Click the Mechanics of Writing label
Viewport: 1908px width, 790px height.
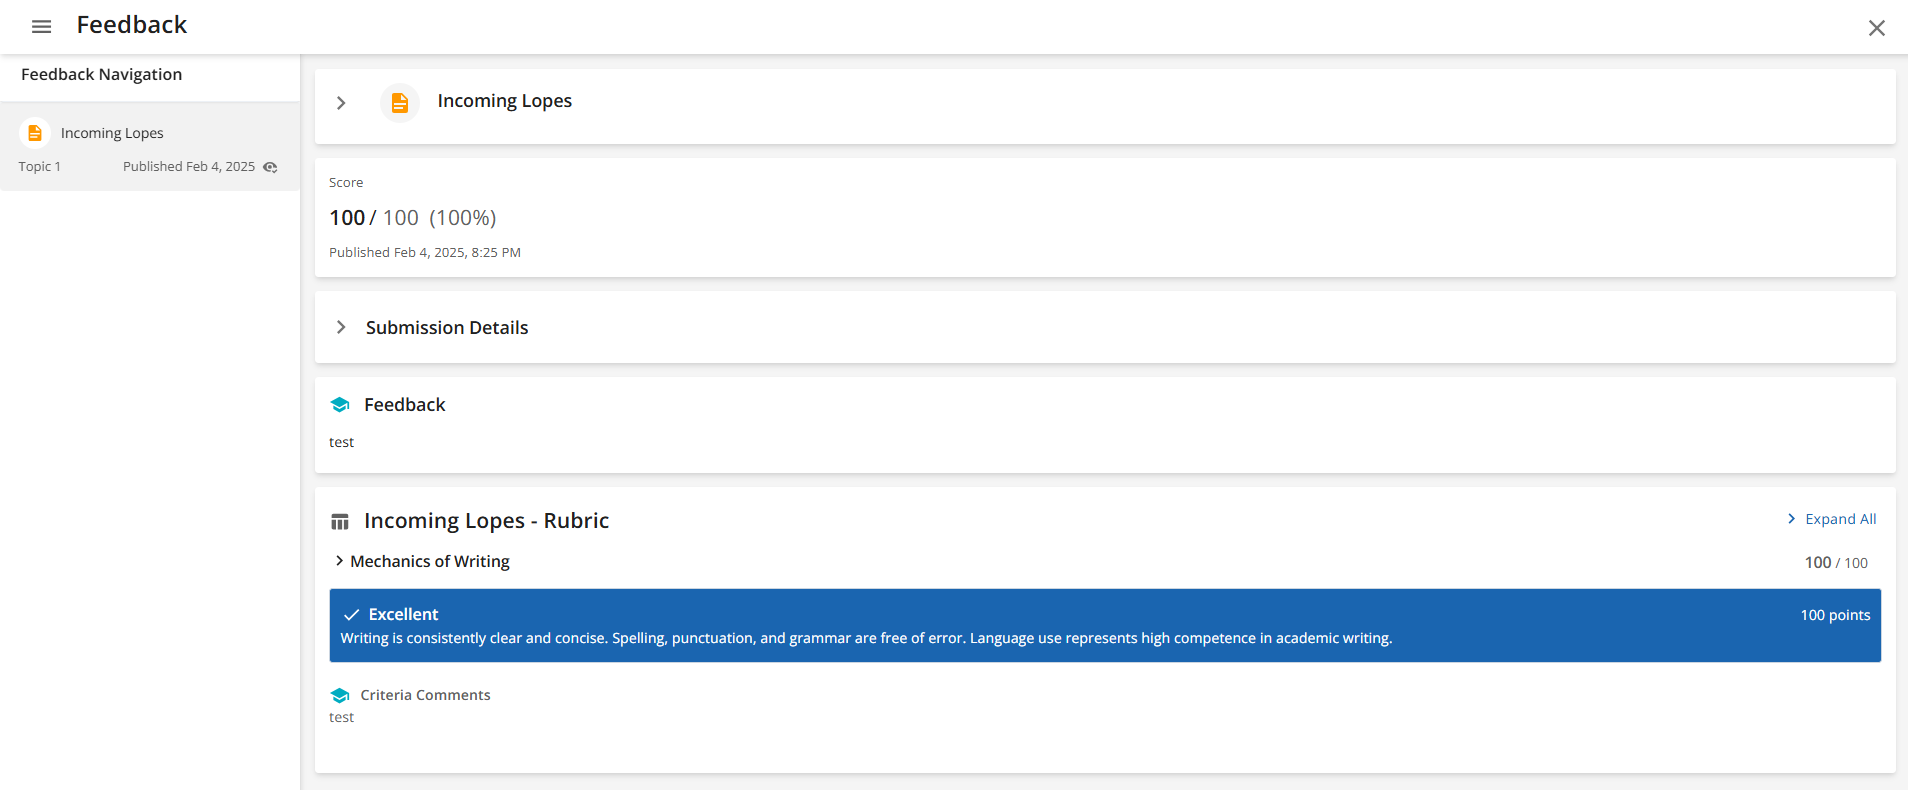[430, 561]
